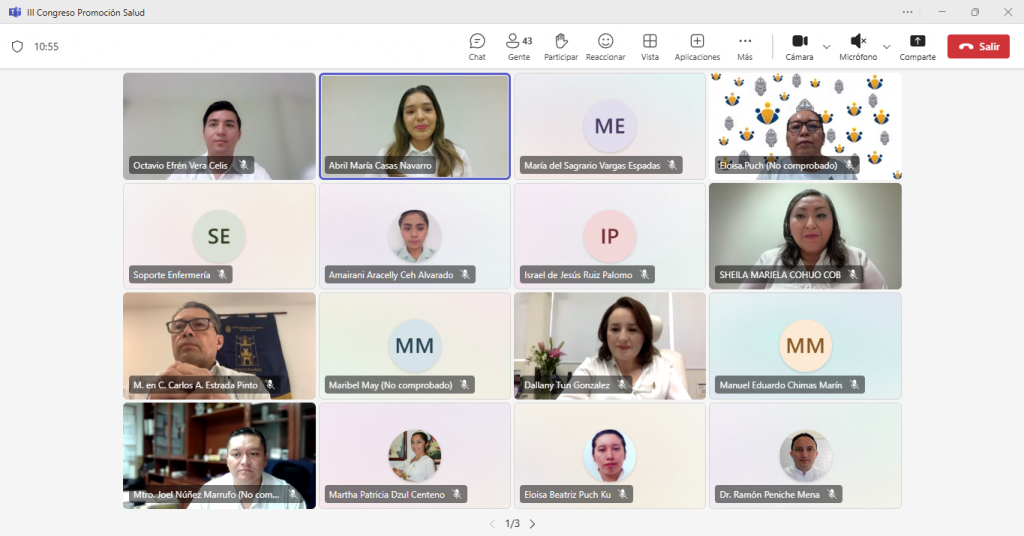Click Soporte Enfermería participant tile
The image size is (1024, 536).
(x=219, y=236)
